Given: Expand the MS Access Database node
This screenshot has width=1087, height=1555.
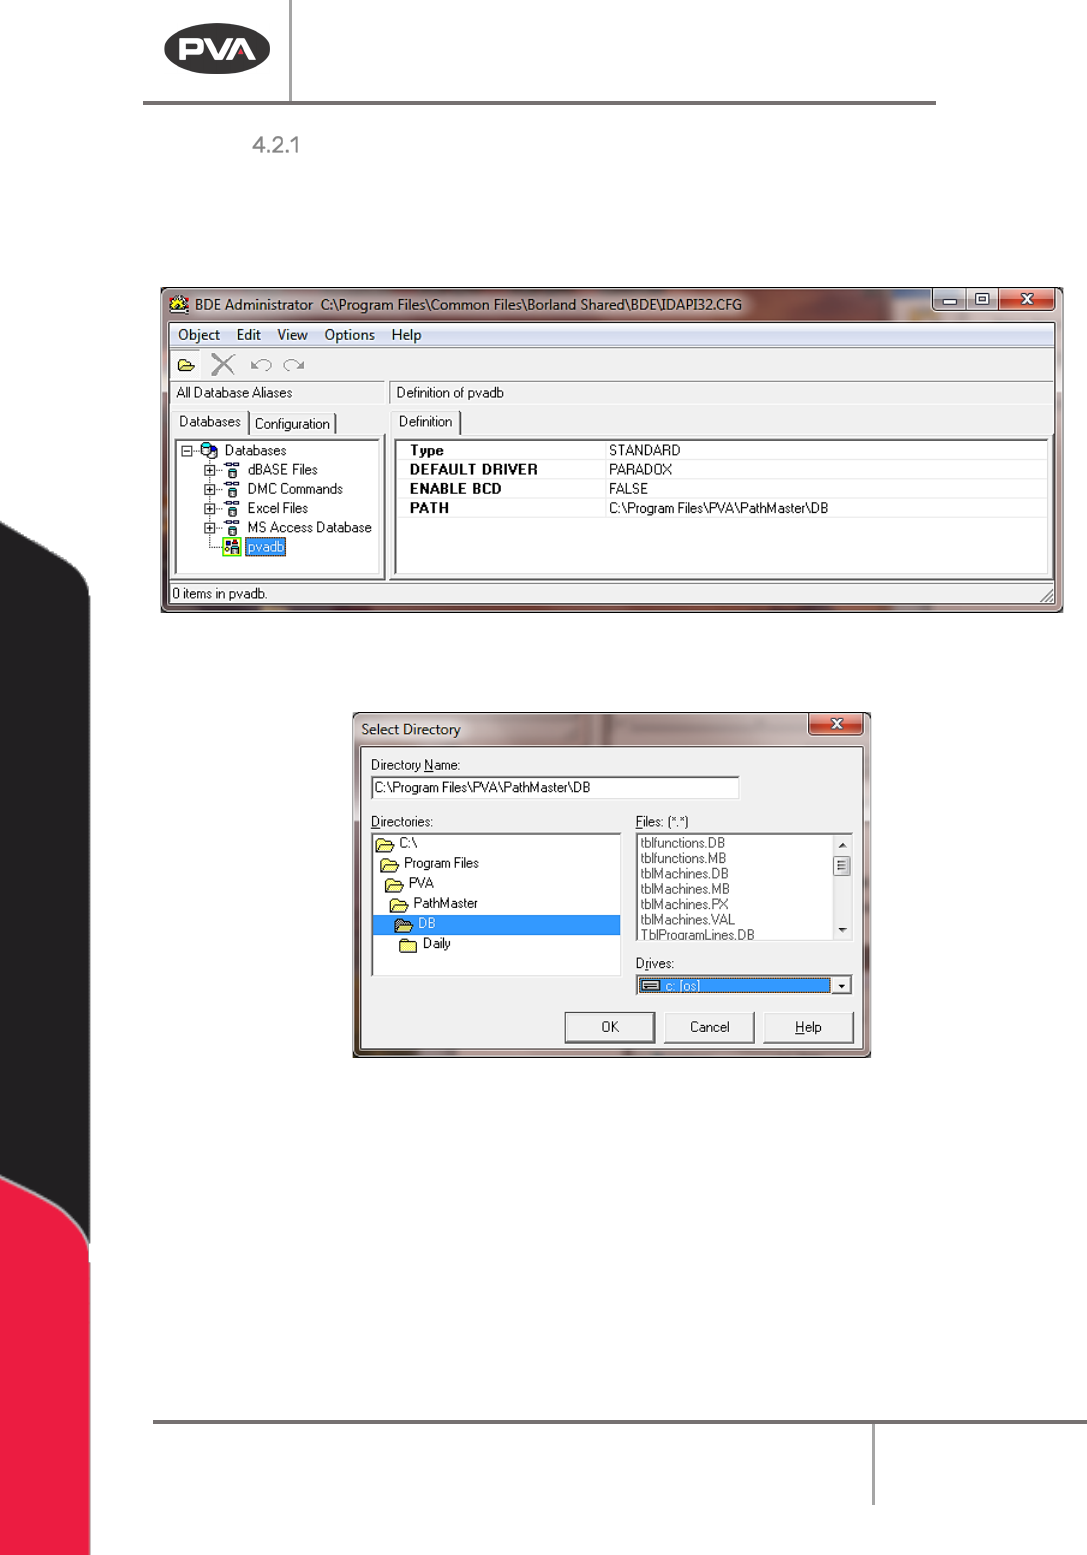Looking at the screenshot, I should (x=210, y=528).
